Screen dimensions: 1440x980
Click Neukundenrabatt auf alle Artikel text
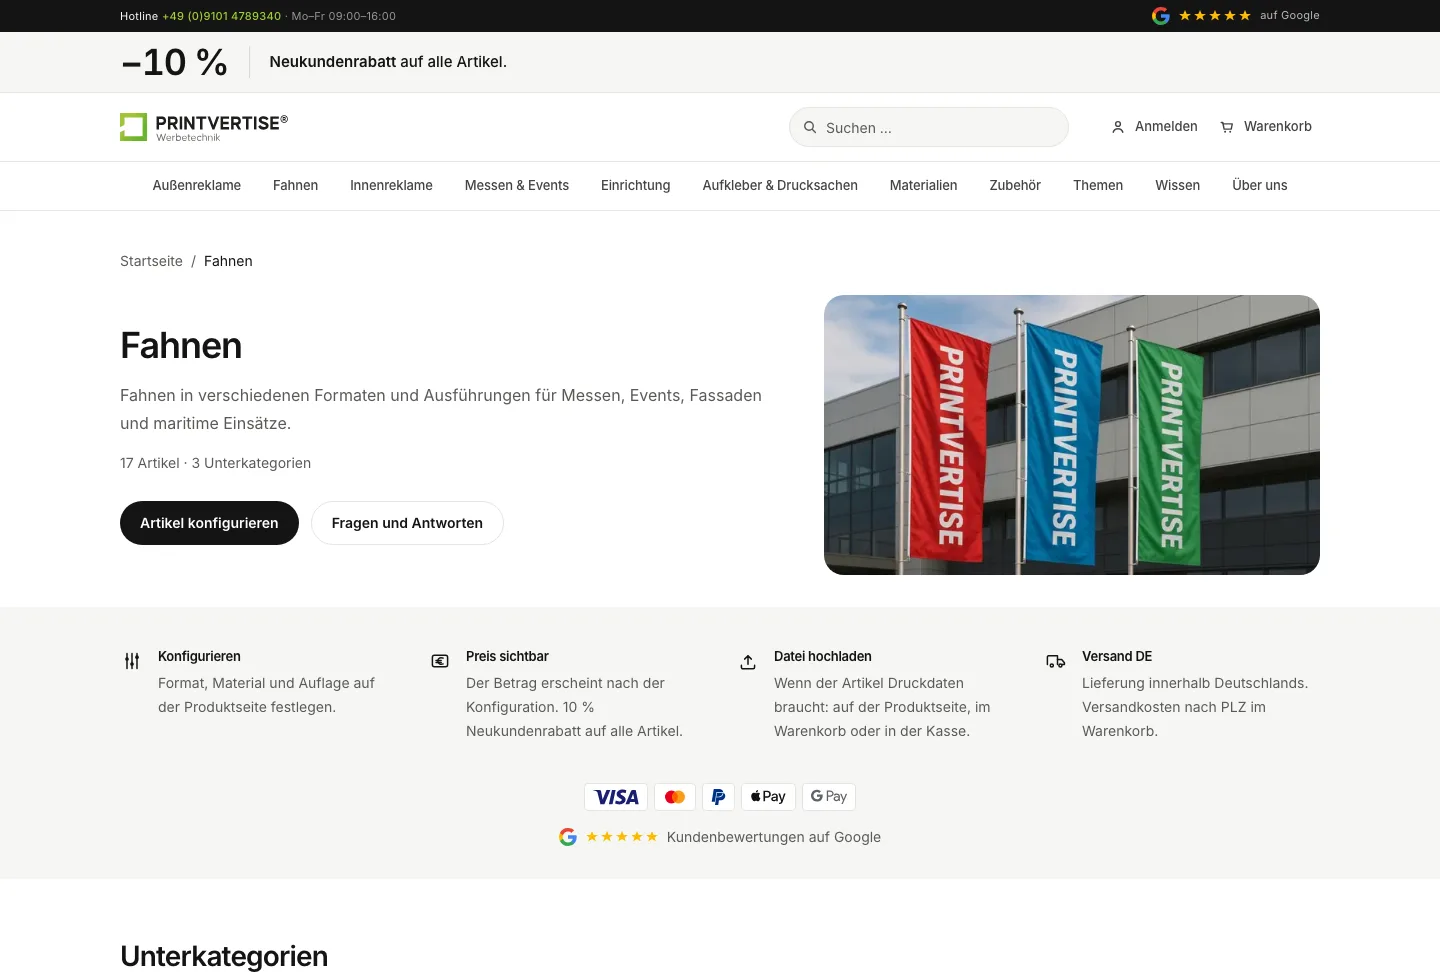click(388, 62)
